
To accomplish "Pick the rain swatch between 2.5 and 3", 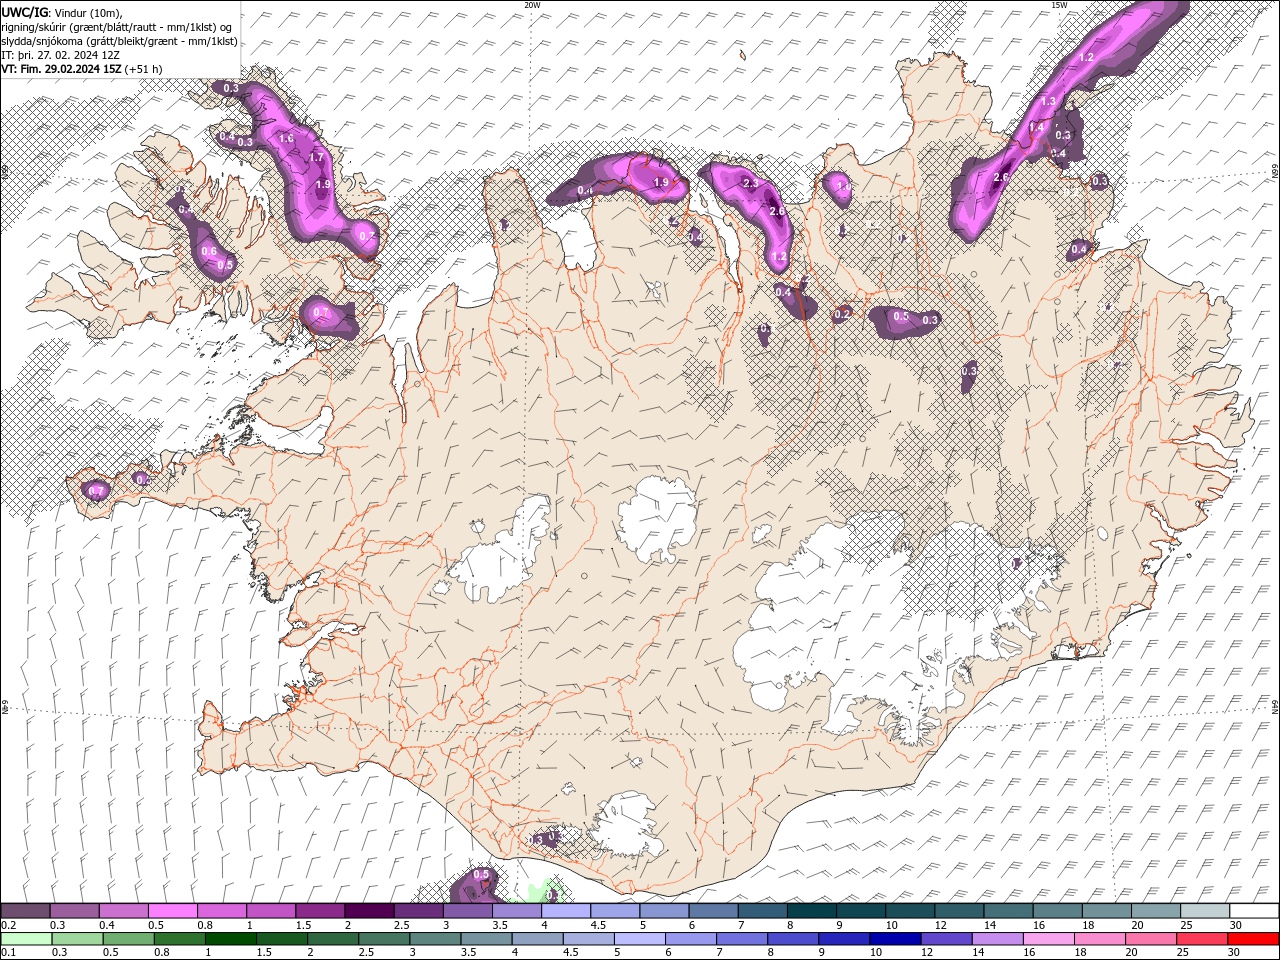I will pyautogui.click(x=384, y=939).
